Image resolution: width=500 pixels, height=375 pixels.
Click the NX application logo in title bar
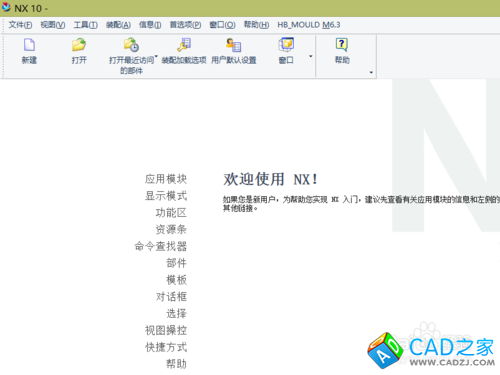[x=6, y=7]
